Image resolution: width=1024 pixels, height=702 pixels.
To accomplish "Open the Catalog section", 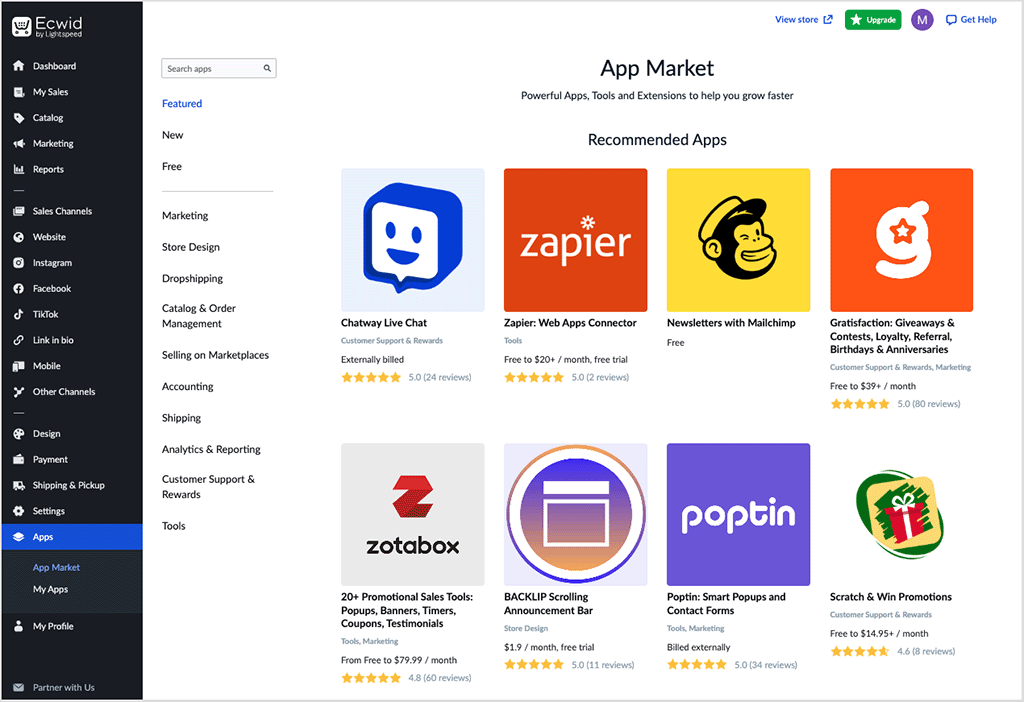I will click(42, 117).
